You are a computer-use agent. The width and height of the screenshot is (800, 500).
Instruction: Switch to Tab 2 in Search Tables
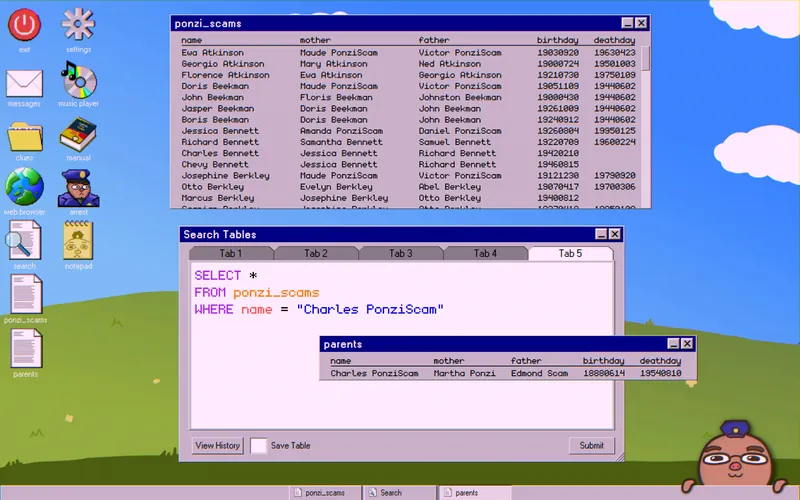[315, 253]
